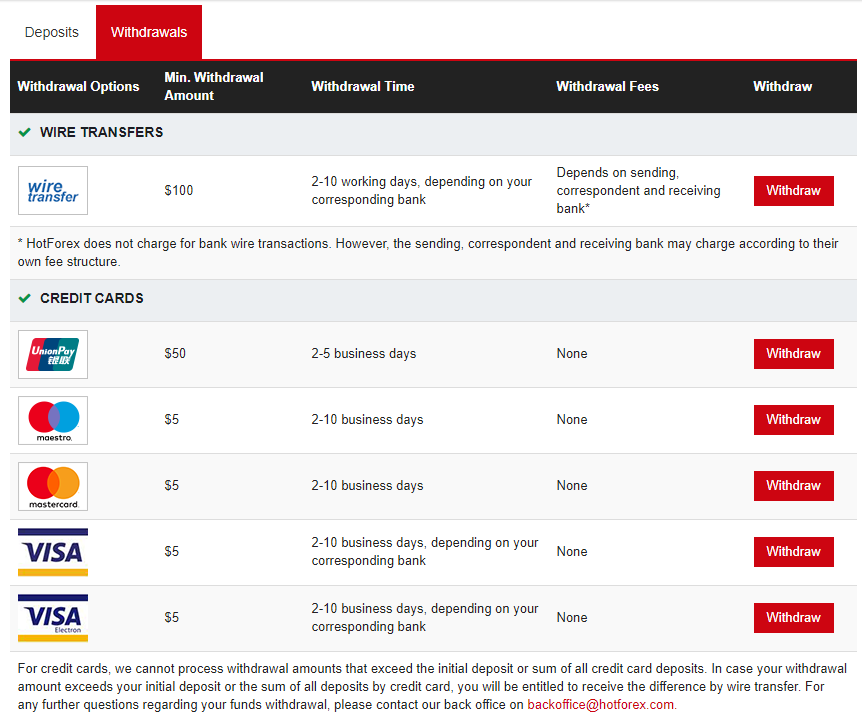The height and width of the screenshot is (717, 862).
Task: Click 'None' fee in UnionPay row
Action: coord(572,354)
